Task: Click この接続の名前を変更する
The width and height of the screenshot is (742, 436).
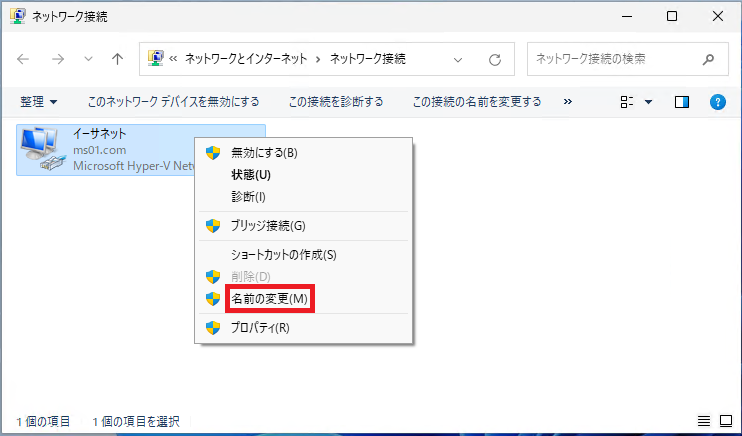Action: pyautogui.click(x=477, y=102)
